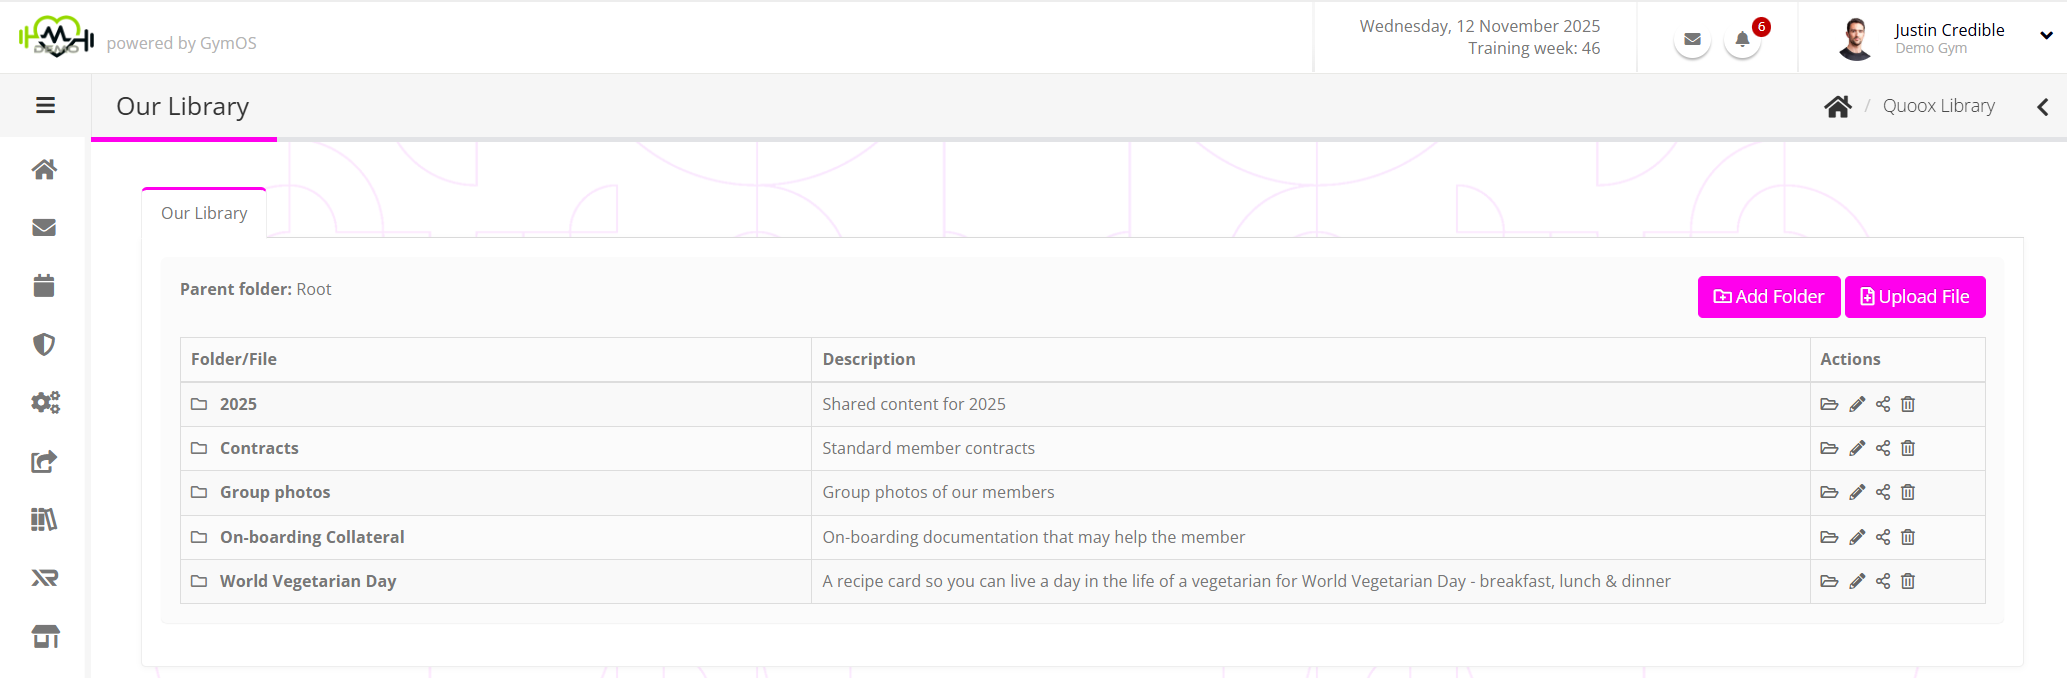Delete the World Vegetarian Day folder
Image resolution: width=2067 pixels, height=678 pixels.
pyautogui.click(x=1908, y=581)
